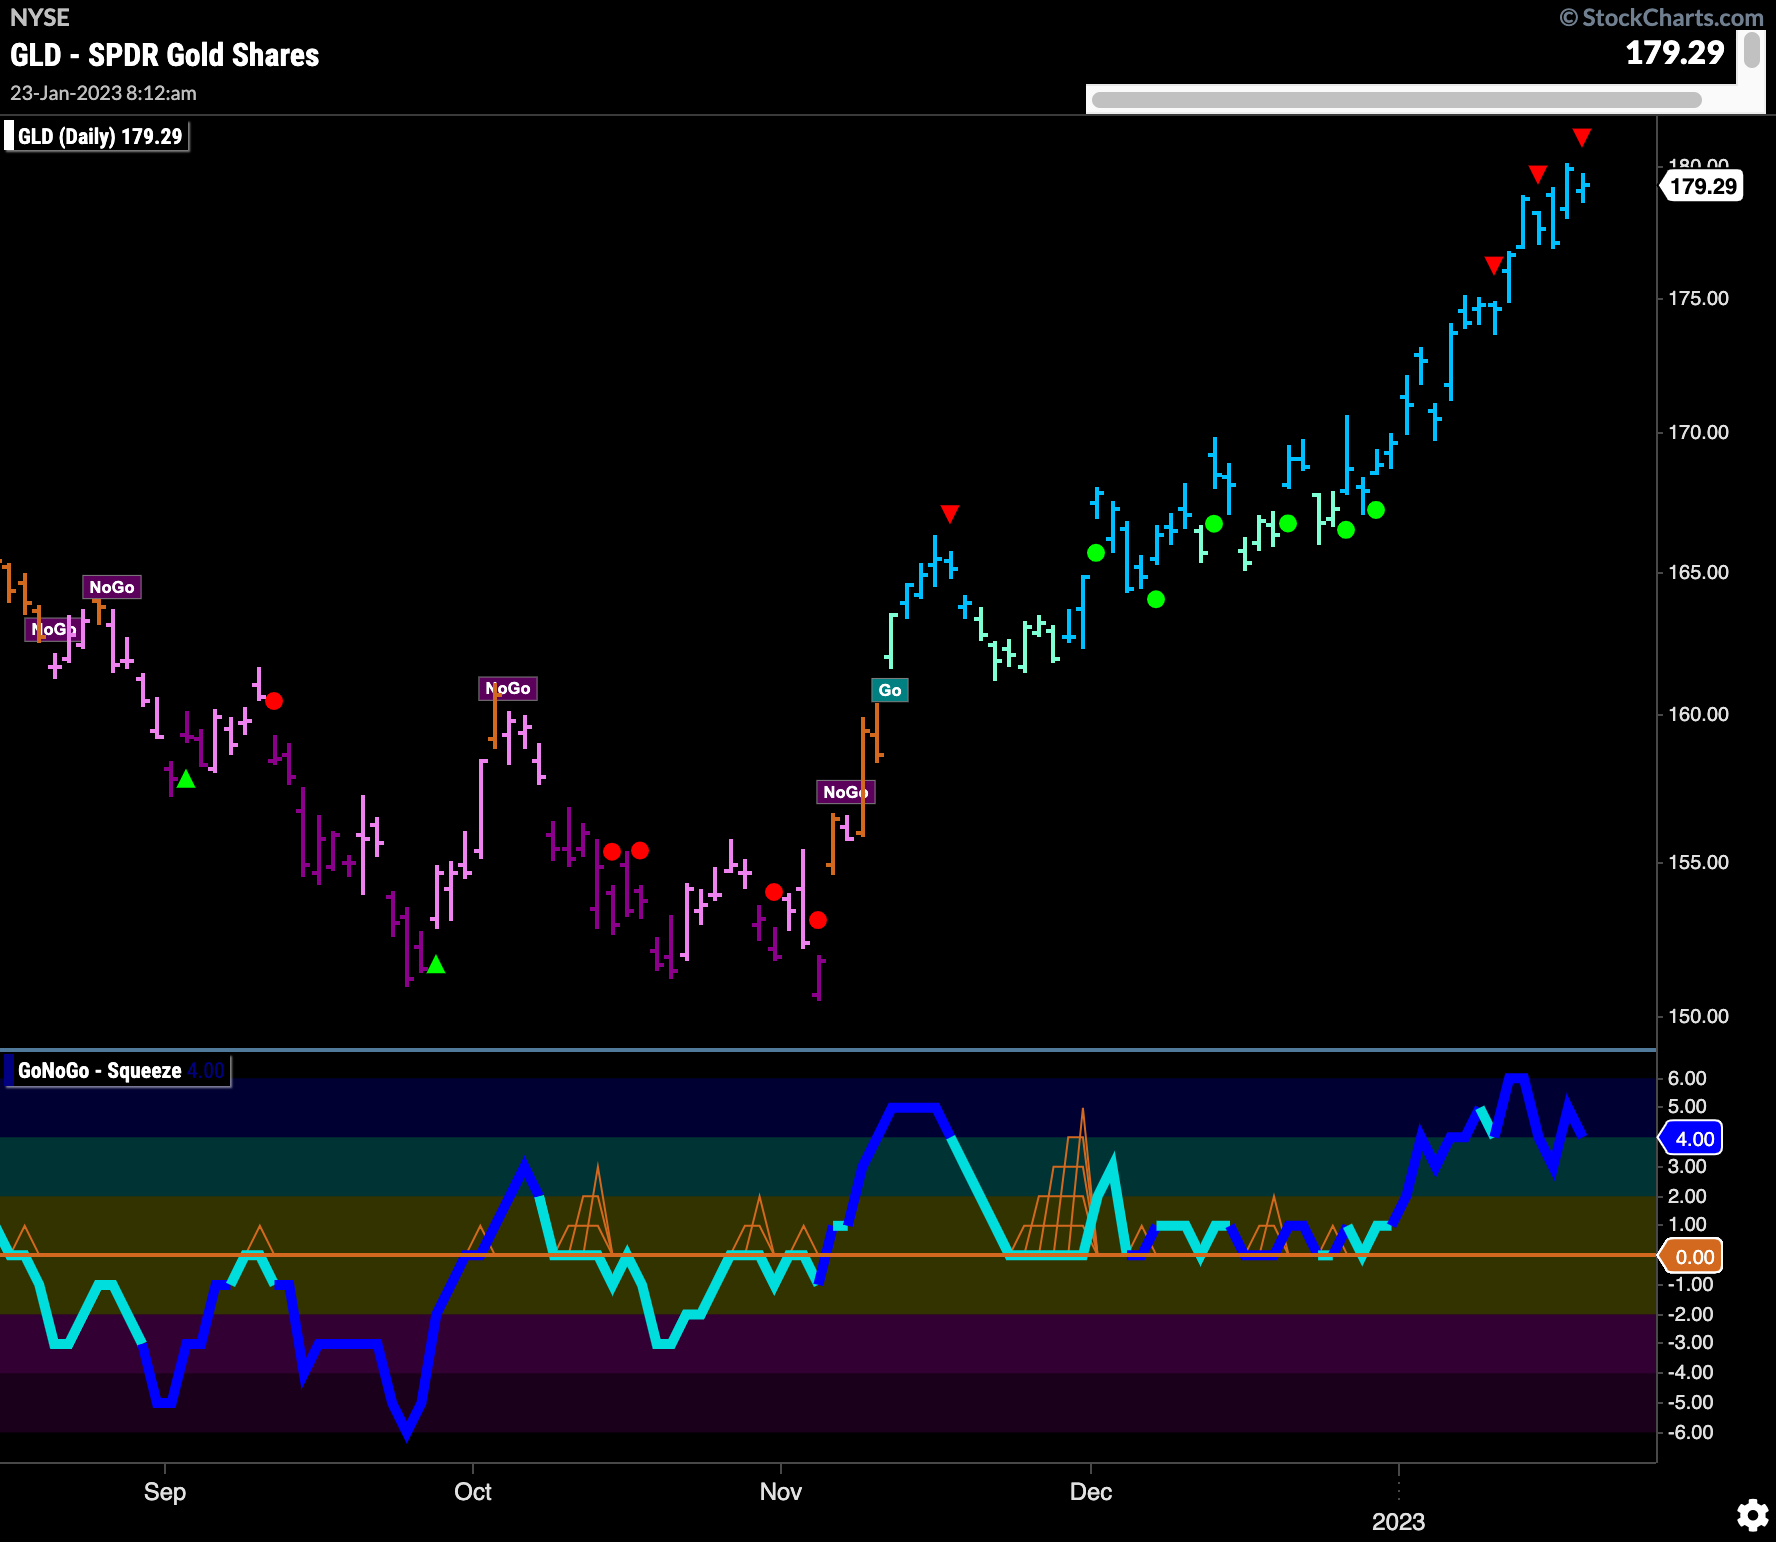This screenshot has height=1542, width=1776.
Task: Click the GLD - SPDR Gold Shares title
Action: click(x=165, y=55)
